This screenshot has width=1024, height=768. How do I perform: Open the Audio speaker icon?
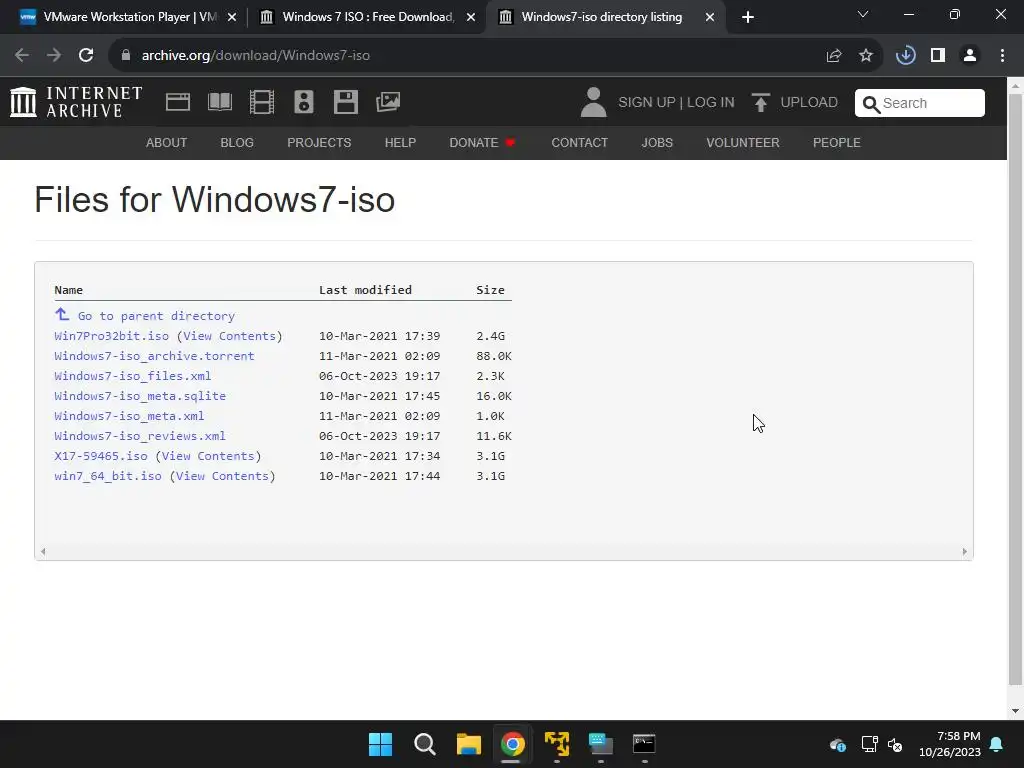(x=304, y=102)
